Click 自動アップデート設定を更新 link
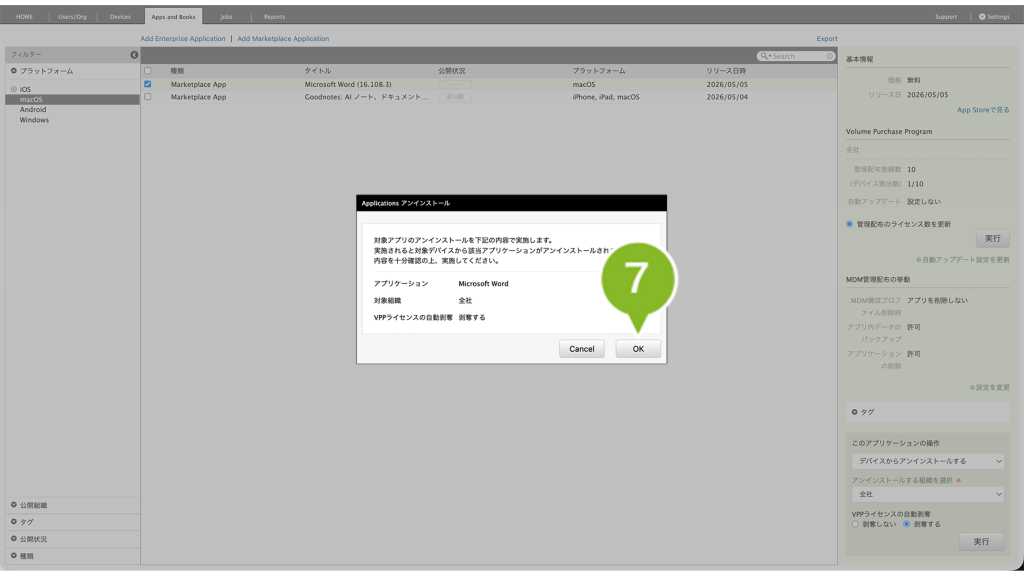Image resolution: width=1024 pixels, height=576 pixels. pos(963,260)
